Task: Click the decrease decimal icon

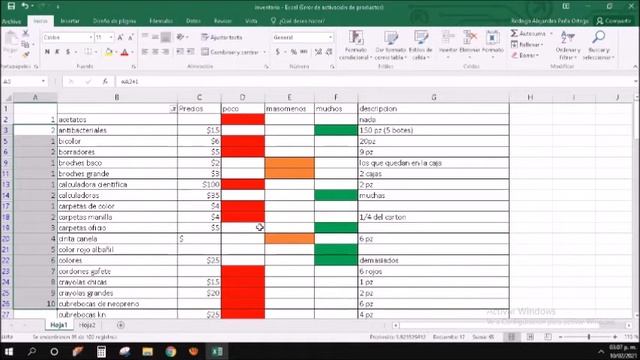Action: pos(329,52)
